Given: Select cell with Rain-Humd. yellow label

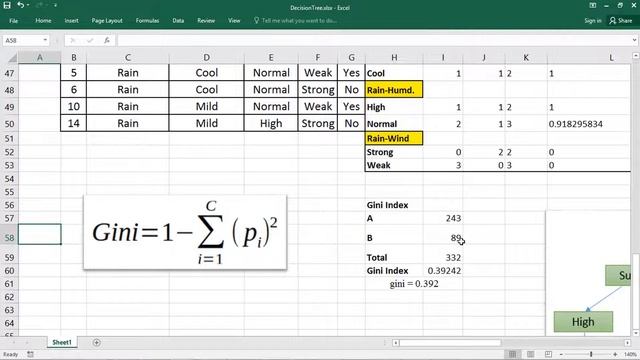Looking at the screenshot, I should tap(394, 90).
